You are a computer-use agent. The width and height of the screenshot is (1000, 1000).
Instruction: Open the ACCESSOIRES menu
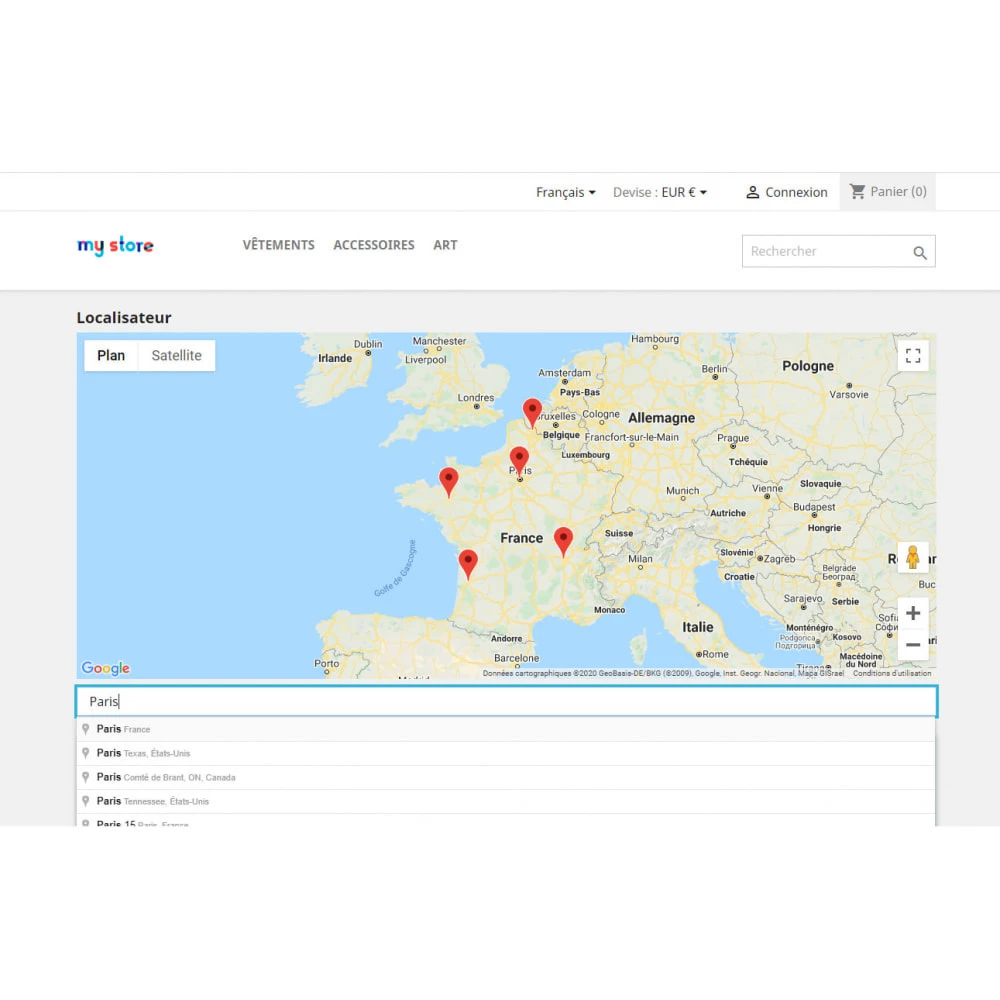pos(374,245)
